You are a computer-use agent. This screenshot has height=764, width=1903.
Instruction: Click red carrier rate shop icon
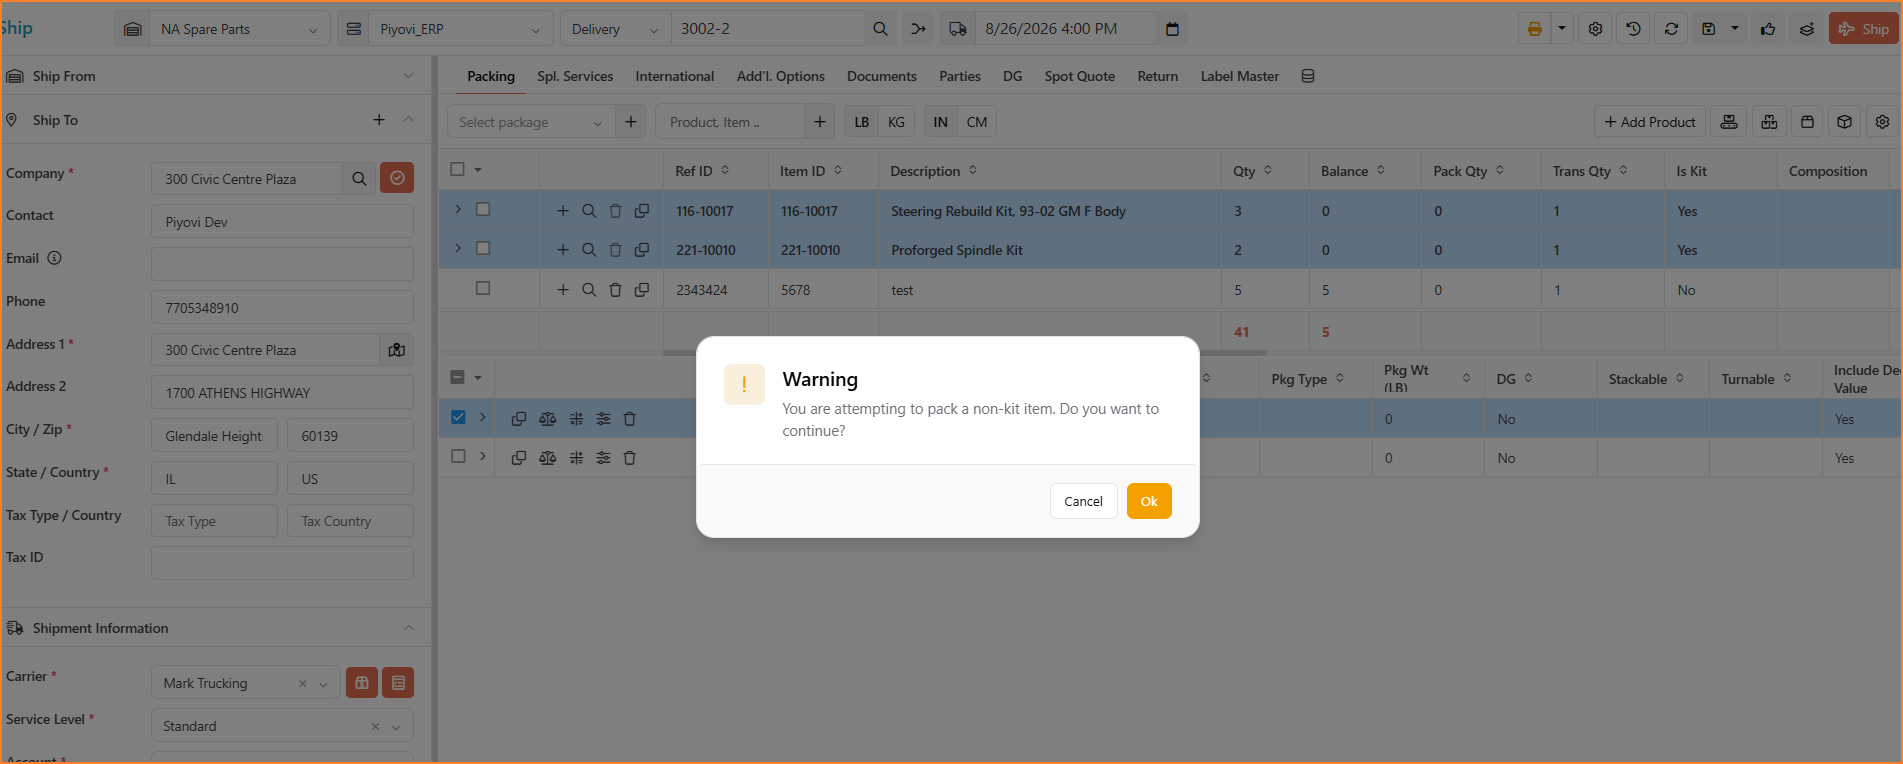362,683
